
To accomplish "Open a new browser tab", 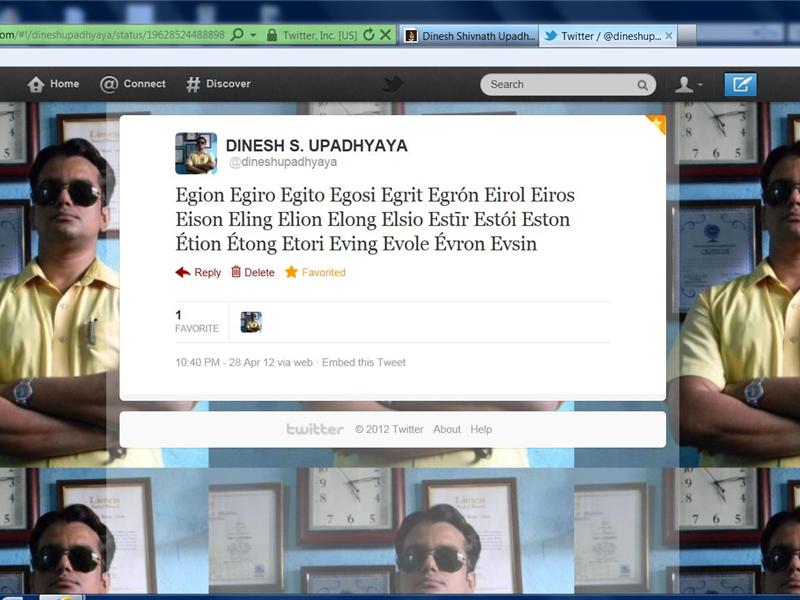I will [687, 35].
